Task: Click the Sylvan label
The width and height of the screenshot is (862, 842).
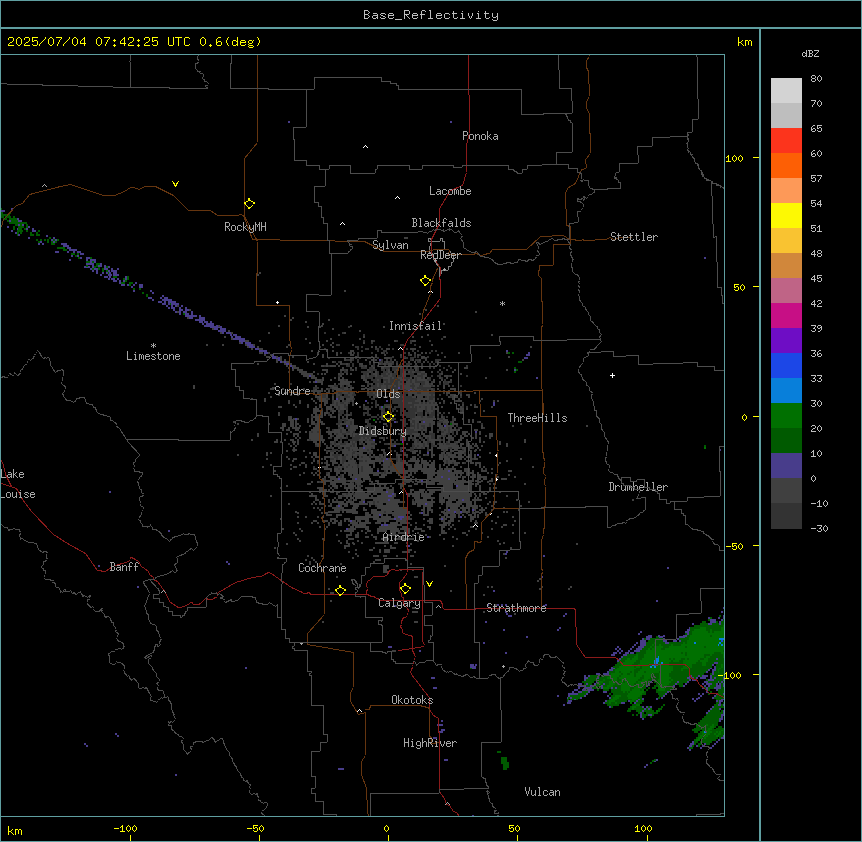Action: pos(390,245)
